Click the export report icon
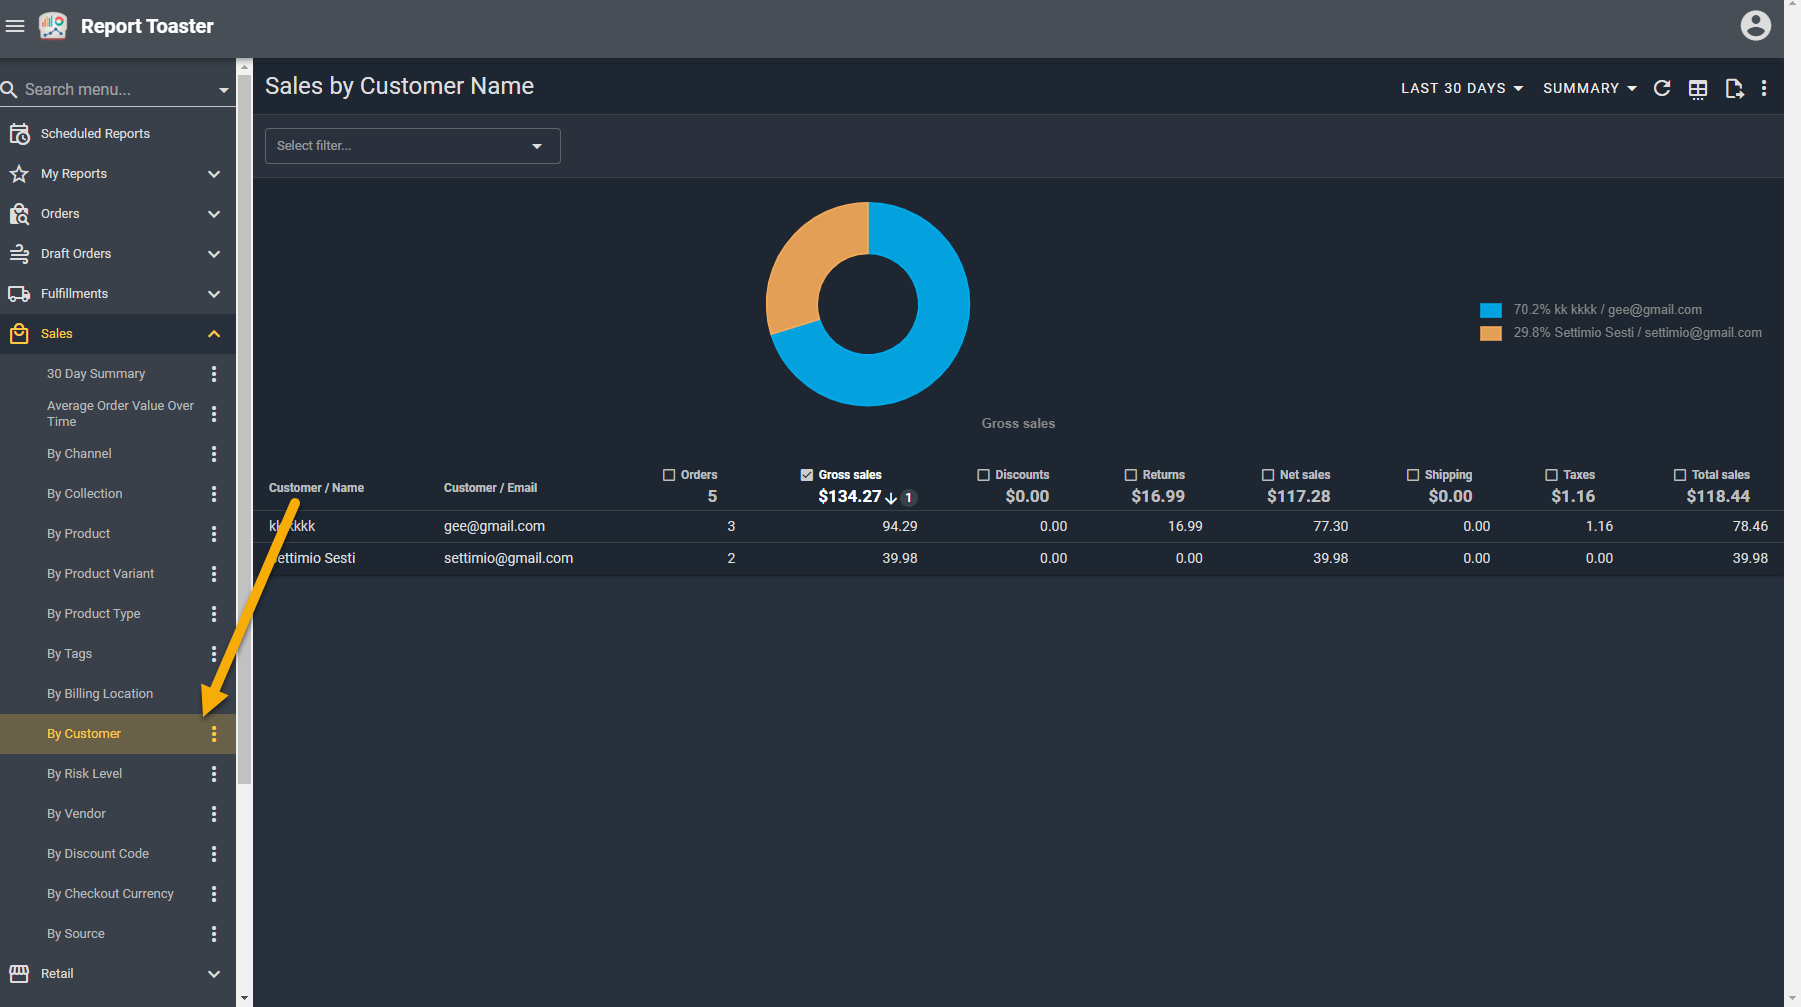This screenshot has width=1801, height=1007. coord(1734,89)
